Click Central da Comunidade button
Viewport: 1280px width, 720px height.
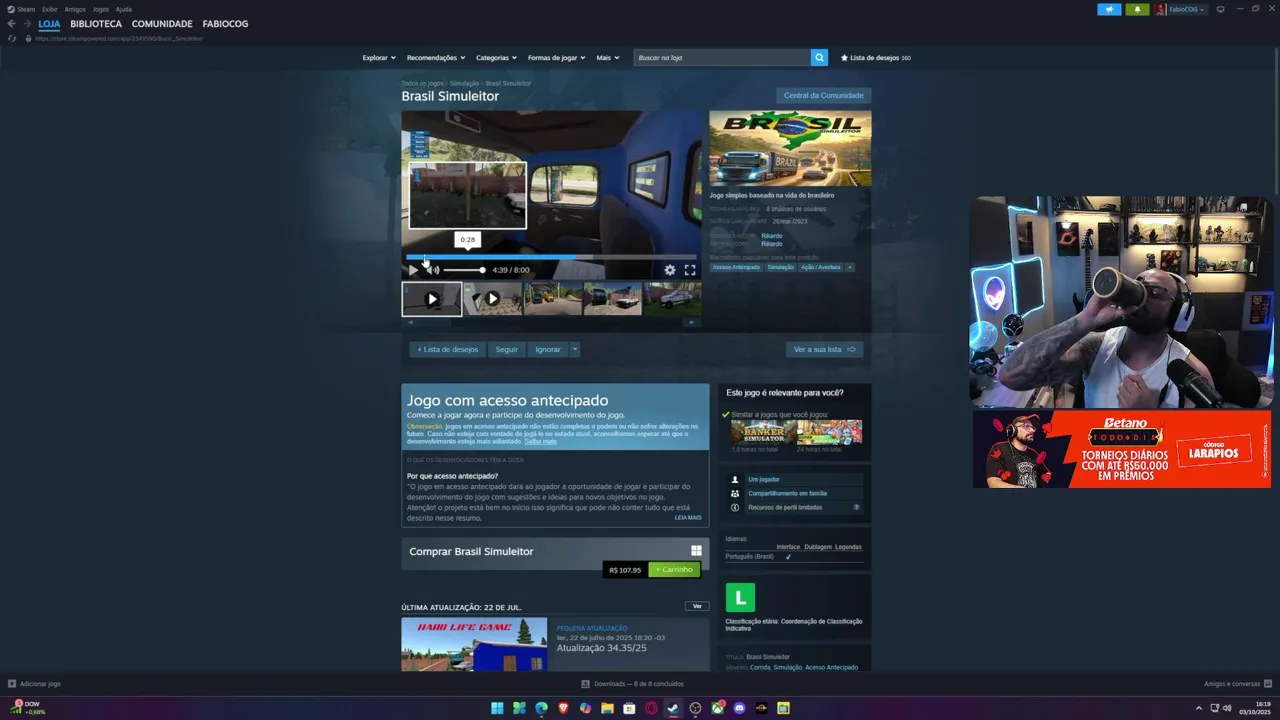tap(824, 95)
